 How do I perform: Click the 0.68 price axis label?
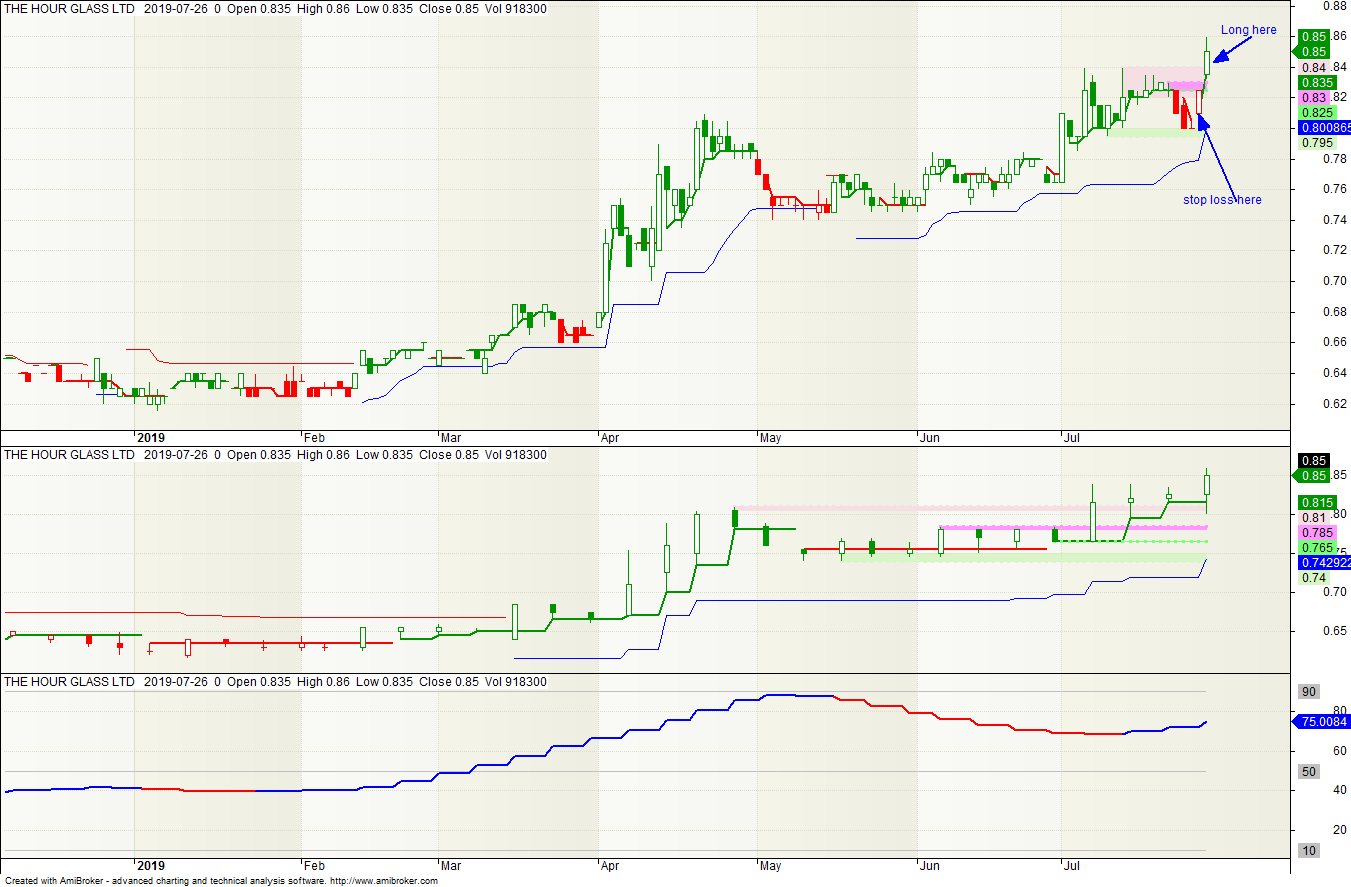point(1335,312)
